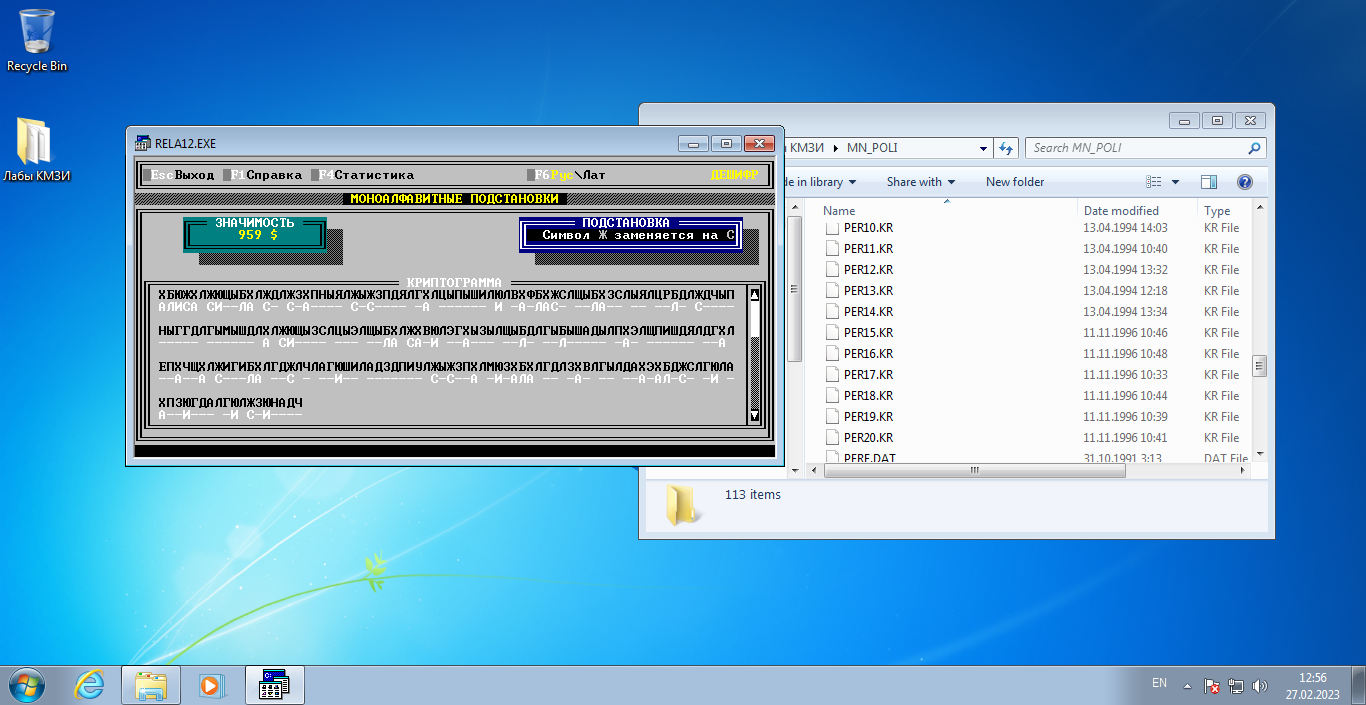
Task: Select file PER15.KR
Action: (868, 333)
